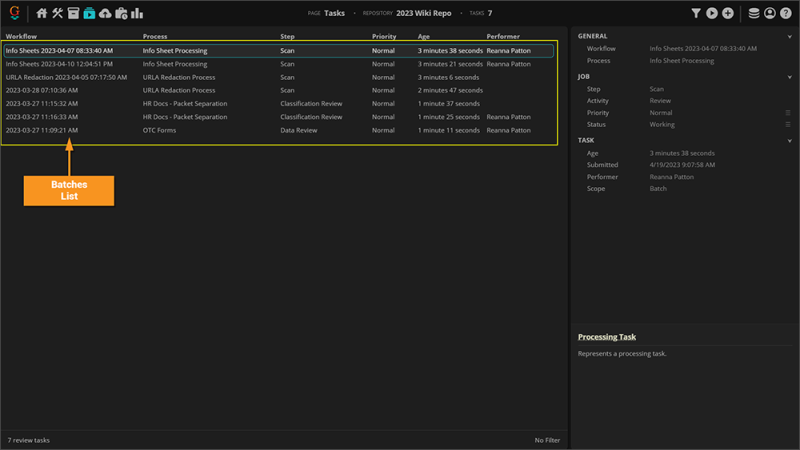Collapse the JOB section chevron
The height and width of the screenshot is (450, 800).
pyautogui.click(x=790, y=77)
